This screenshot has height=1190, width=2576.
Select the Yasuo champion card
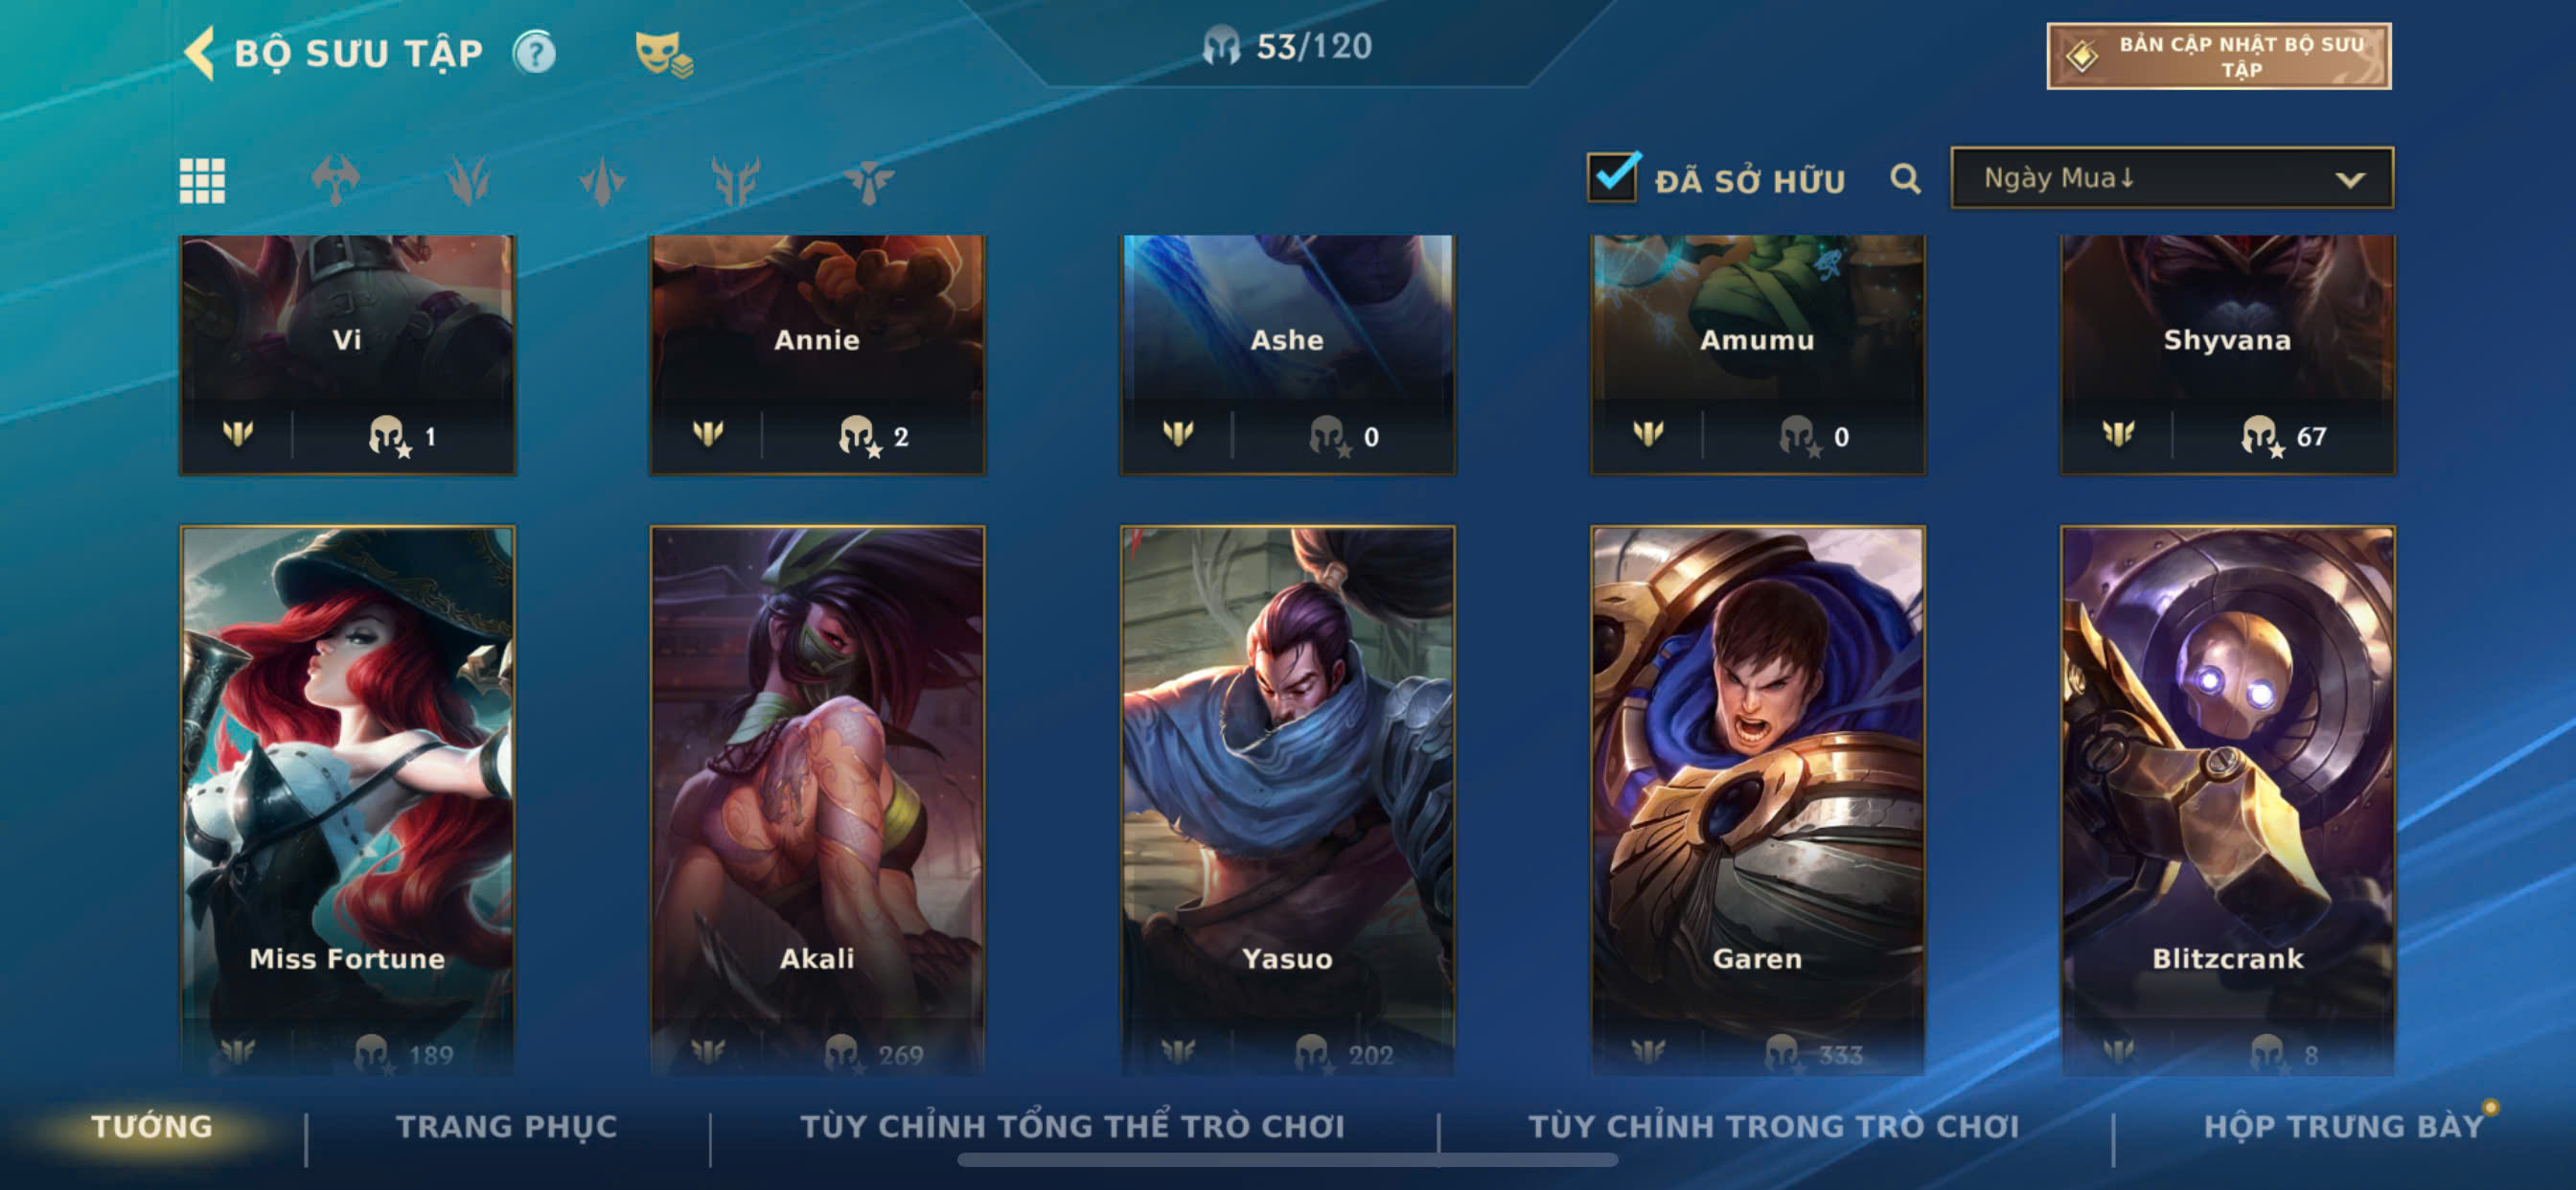point(1287,800)
